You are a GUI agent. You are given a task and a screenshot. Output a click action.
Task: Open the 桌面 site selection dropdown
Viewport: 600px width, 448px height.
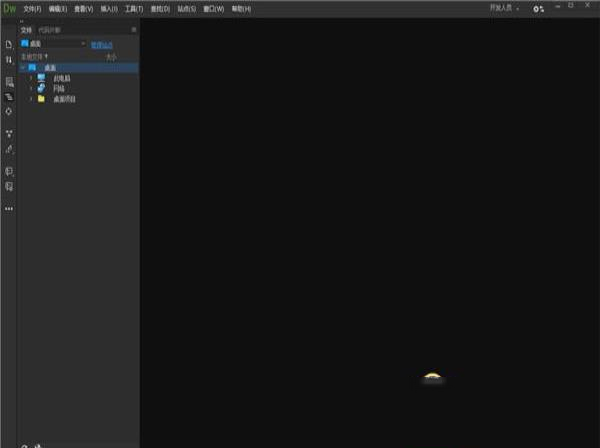[x=53, y=44]
